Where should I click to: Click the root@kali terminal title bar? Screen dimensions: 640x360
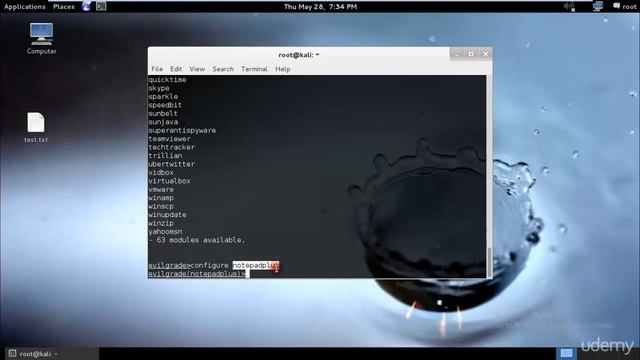pyautogui.click(x=299, y=55)
